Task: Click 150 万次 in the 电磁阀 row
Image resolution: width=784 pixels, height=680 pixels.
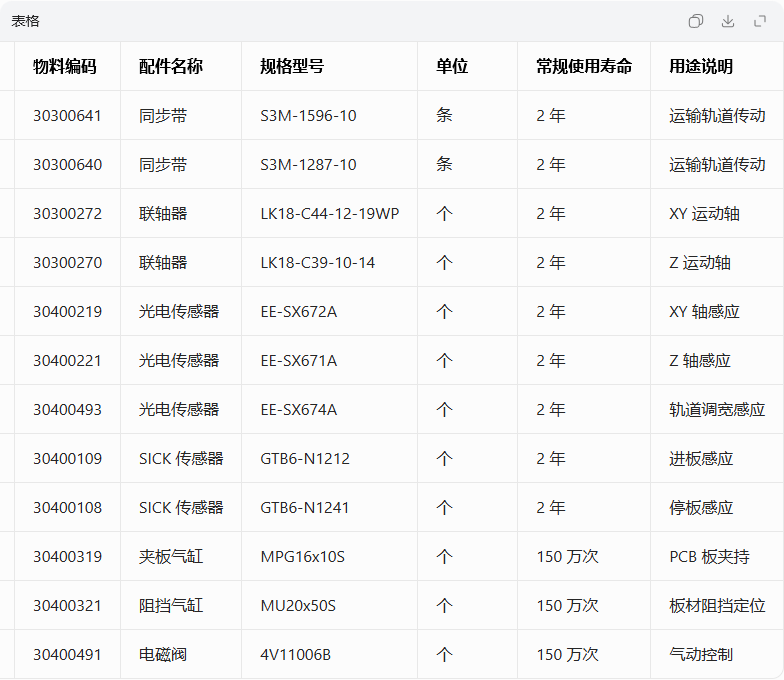Action: tap(568, 654)
